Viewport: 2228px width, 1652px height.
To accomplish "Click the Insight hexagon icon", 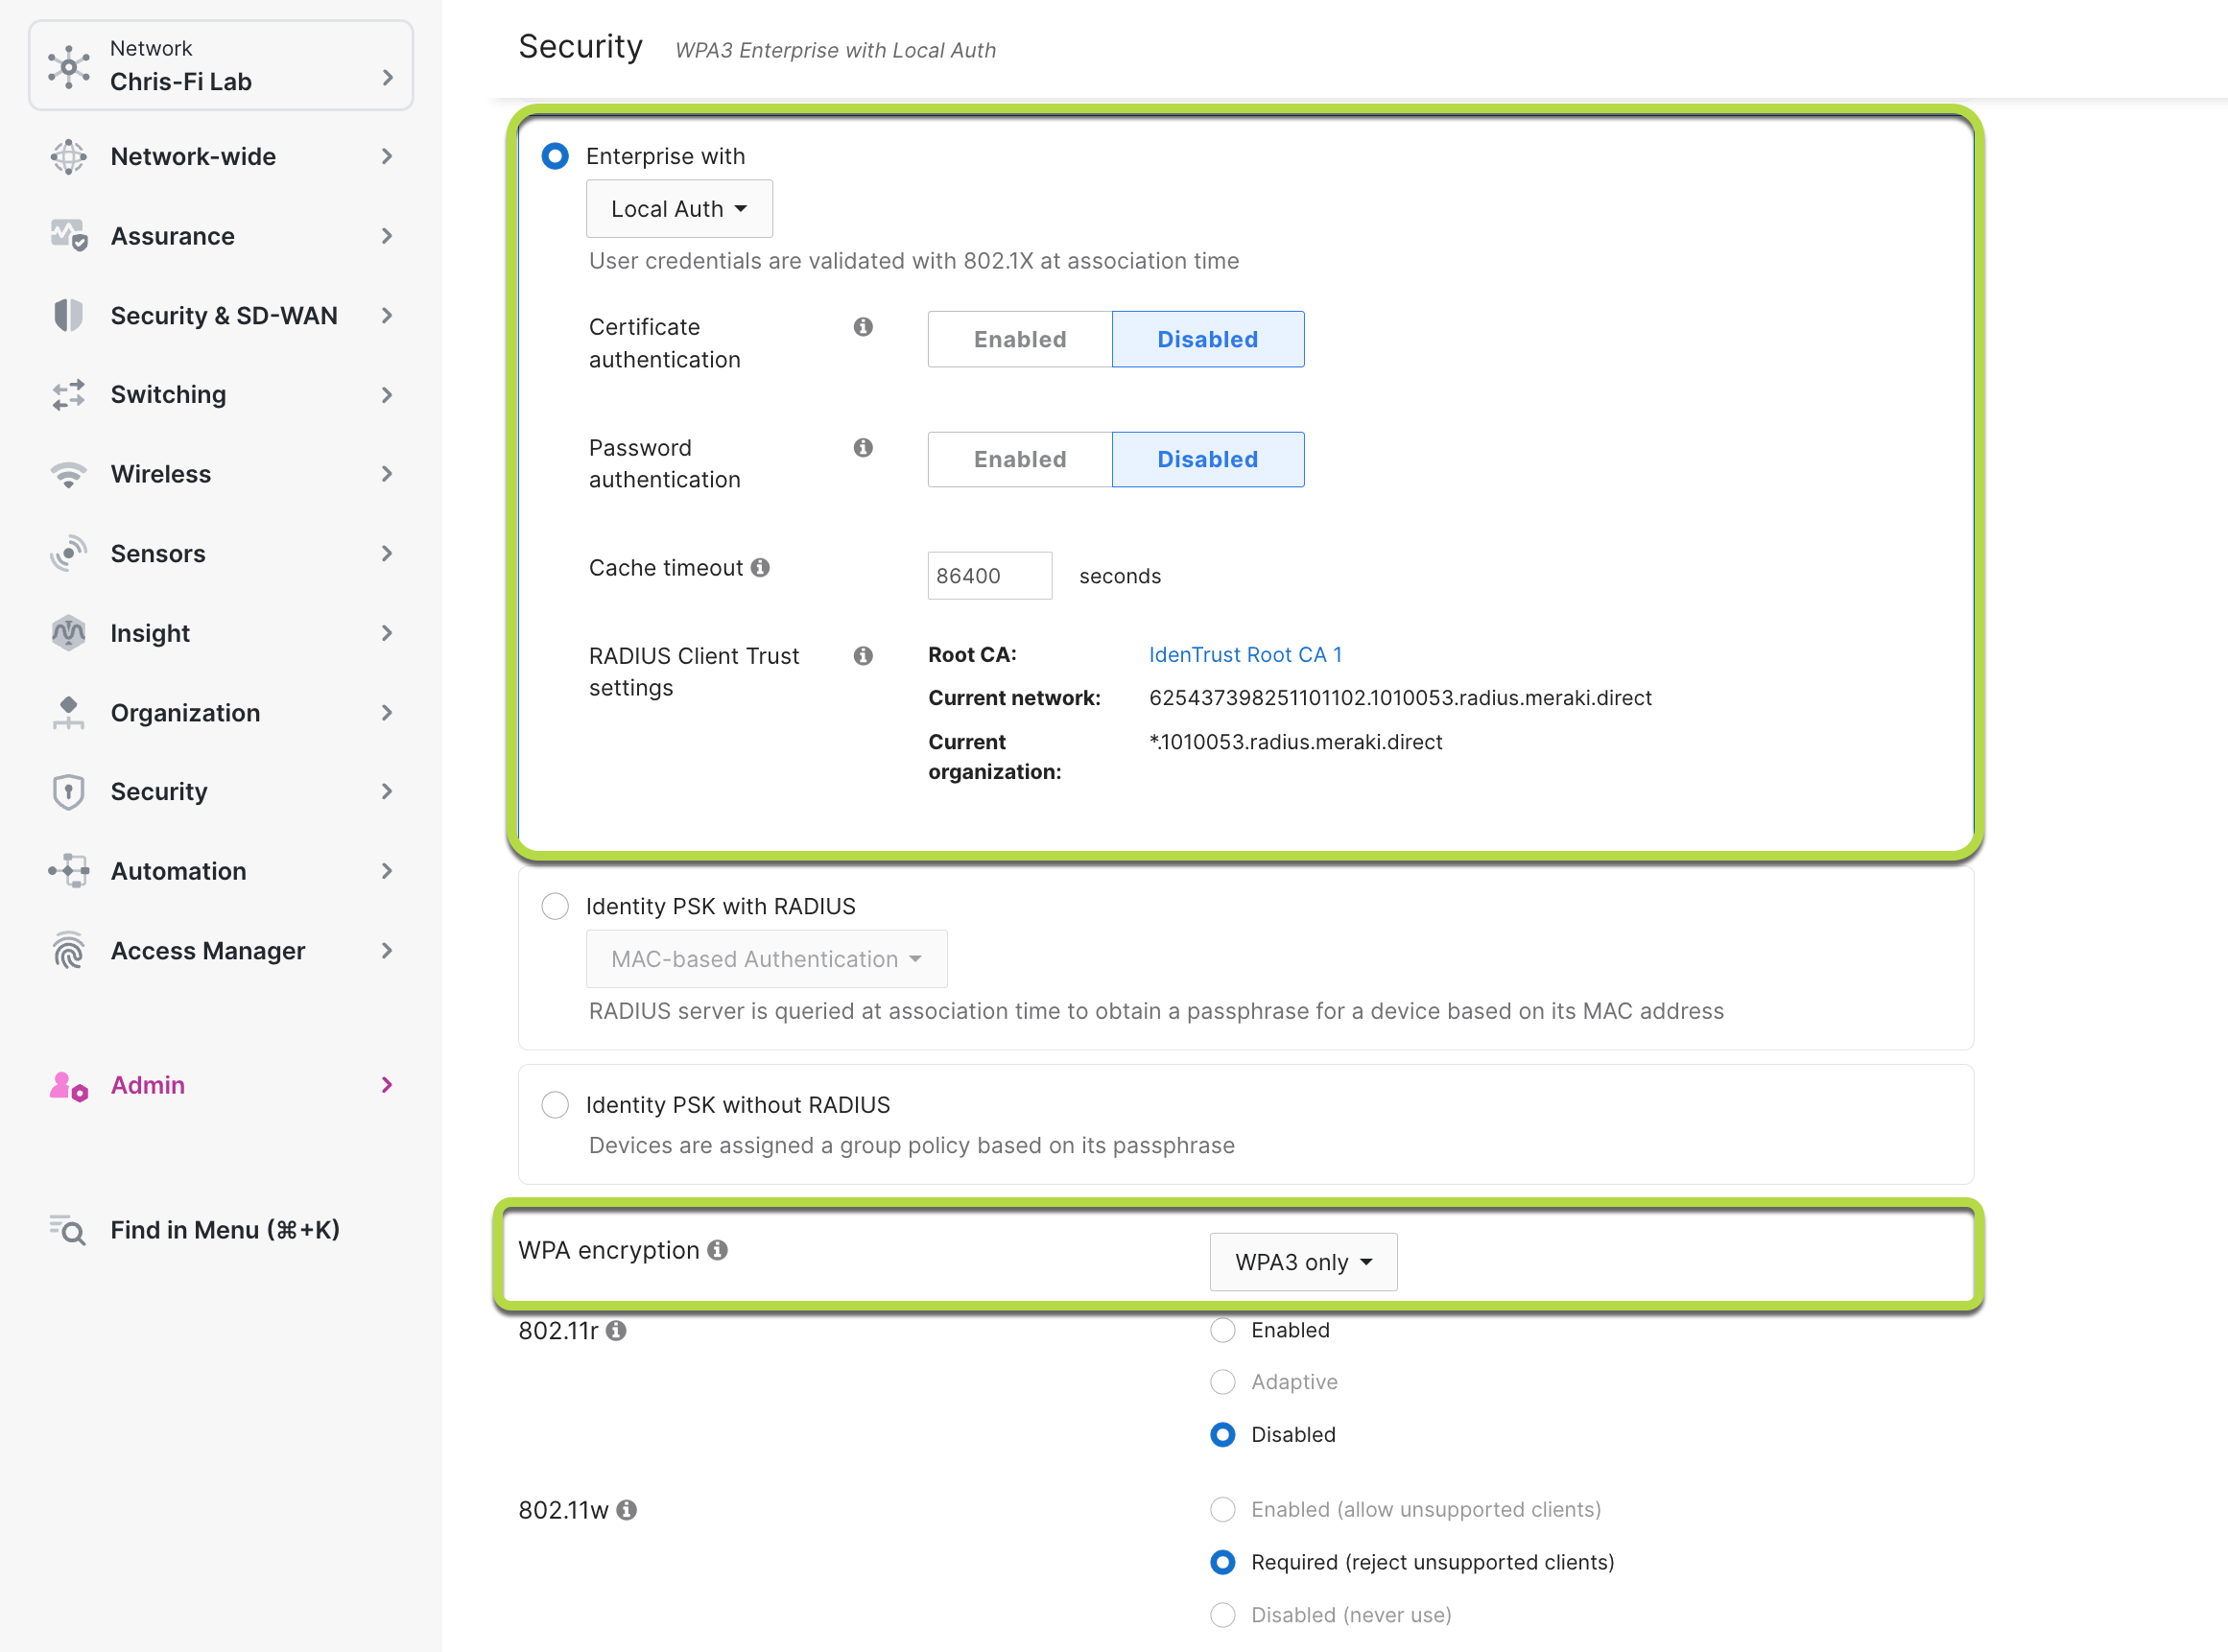I will tap(68, 633).
